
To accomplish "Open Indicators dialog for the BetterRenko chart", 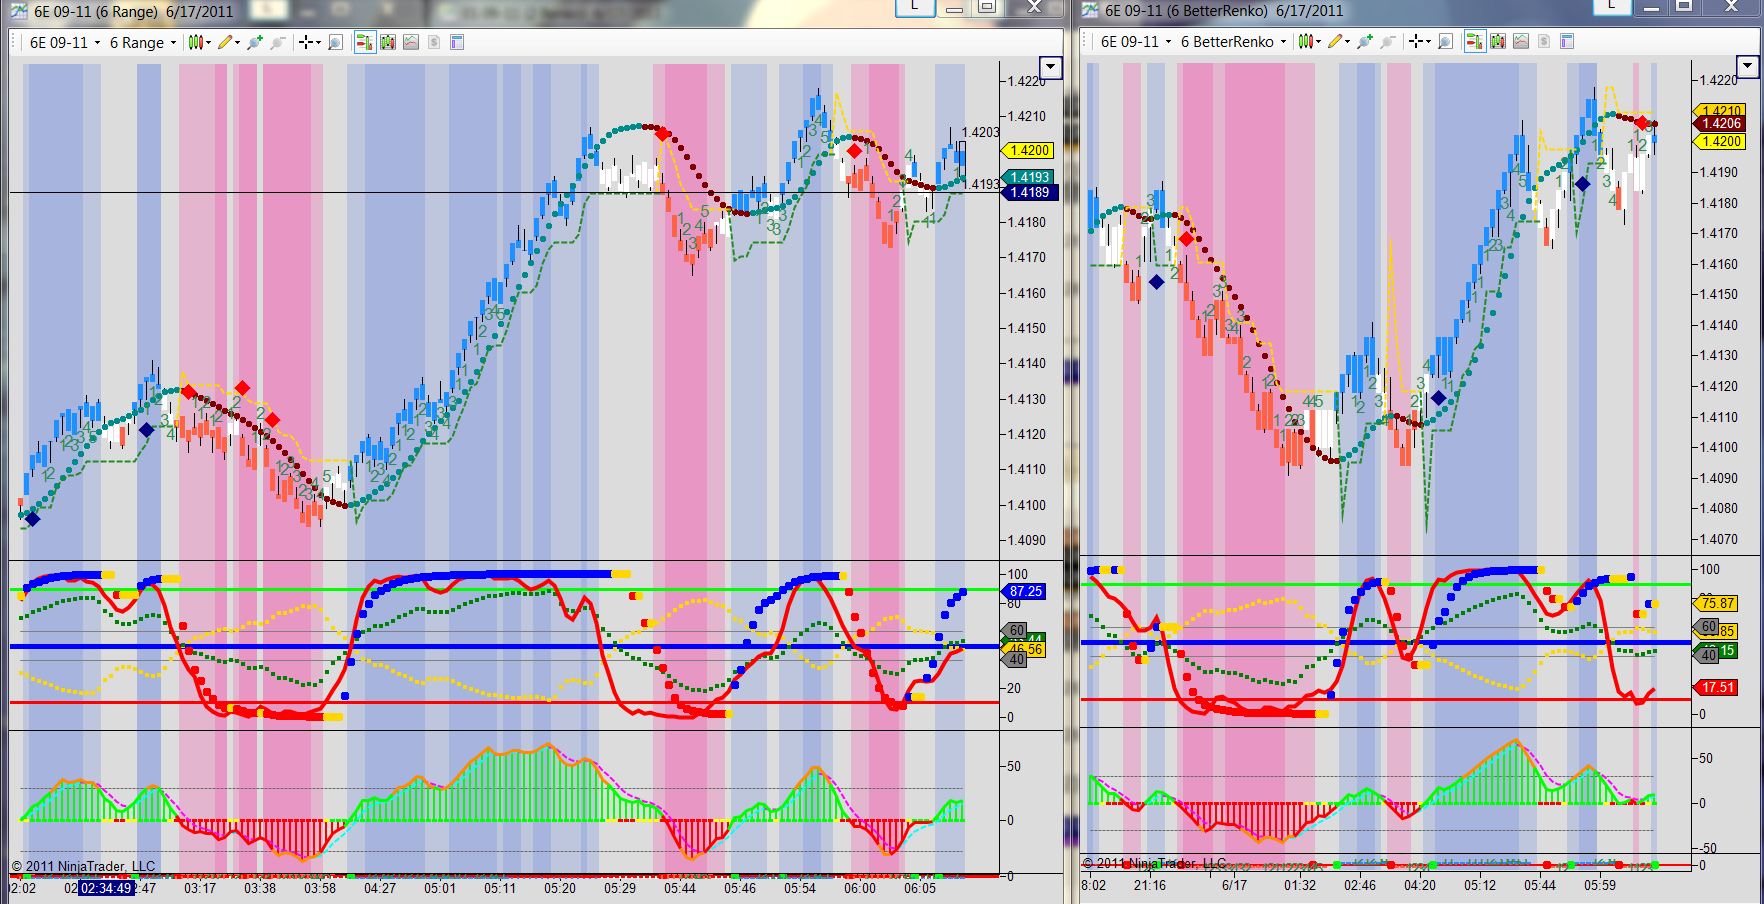I will coord(1520,42).
